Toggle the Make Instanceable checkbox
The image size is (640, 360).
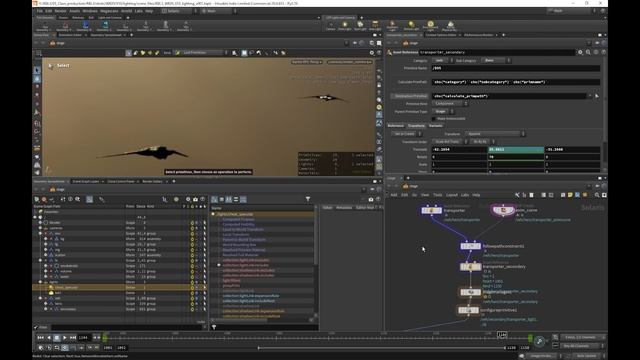click(434, 119)
